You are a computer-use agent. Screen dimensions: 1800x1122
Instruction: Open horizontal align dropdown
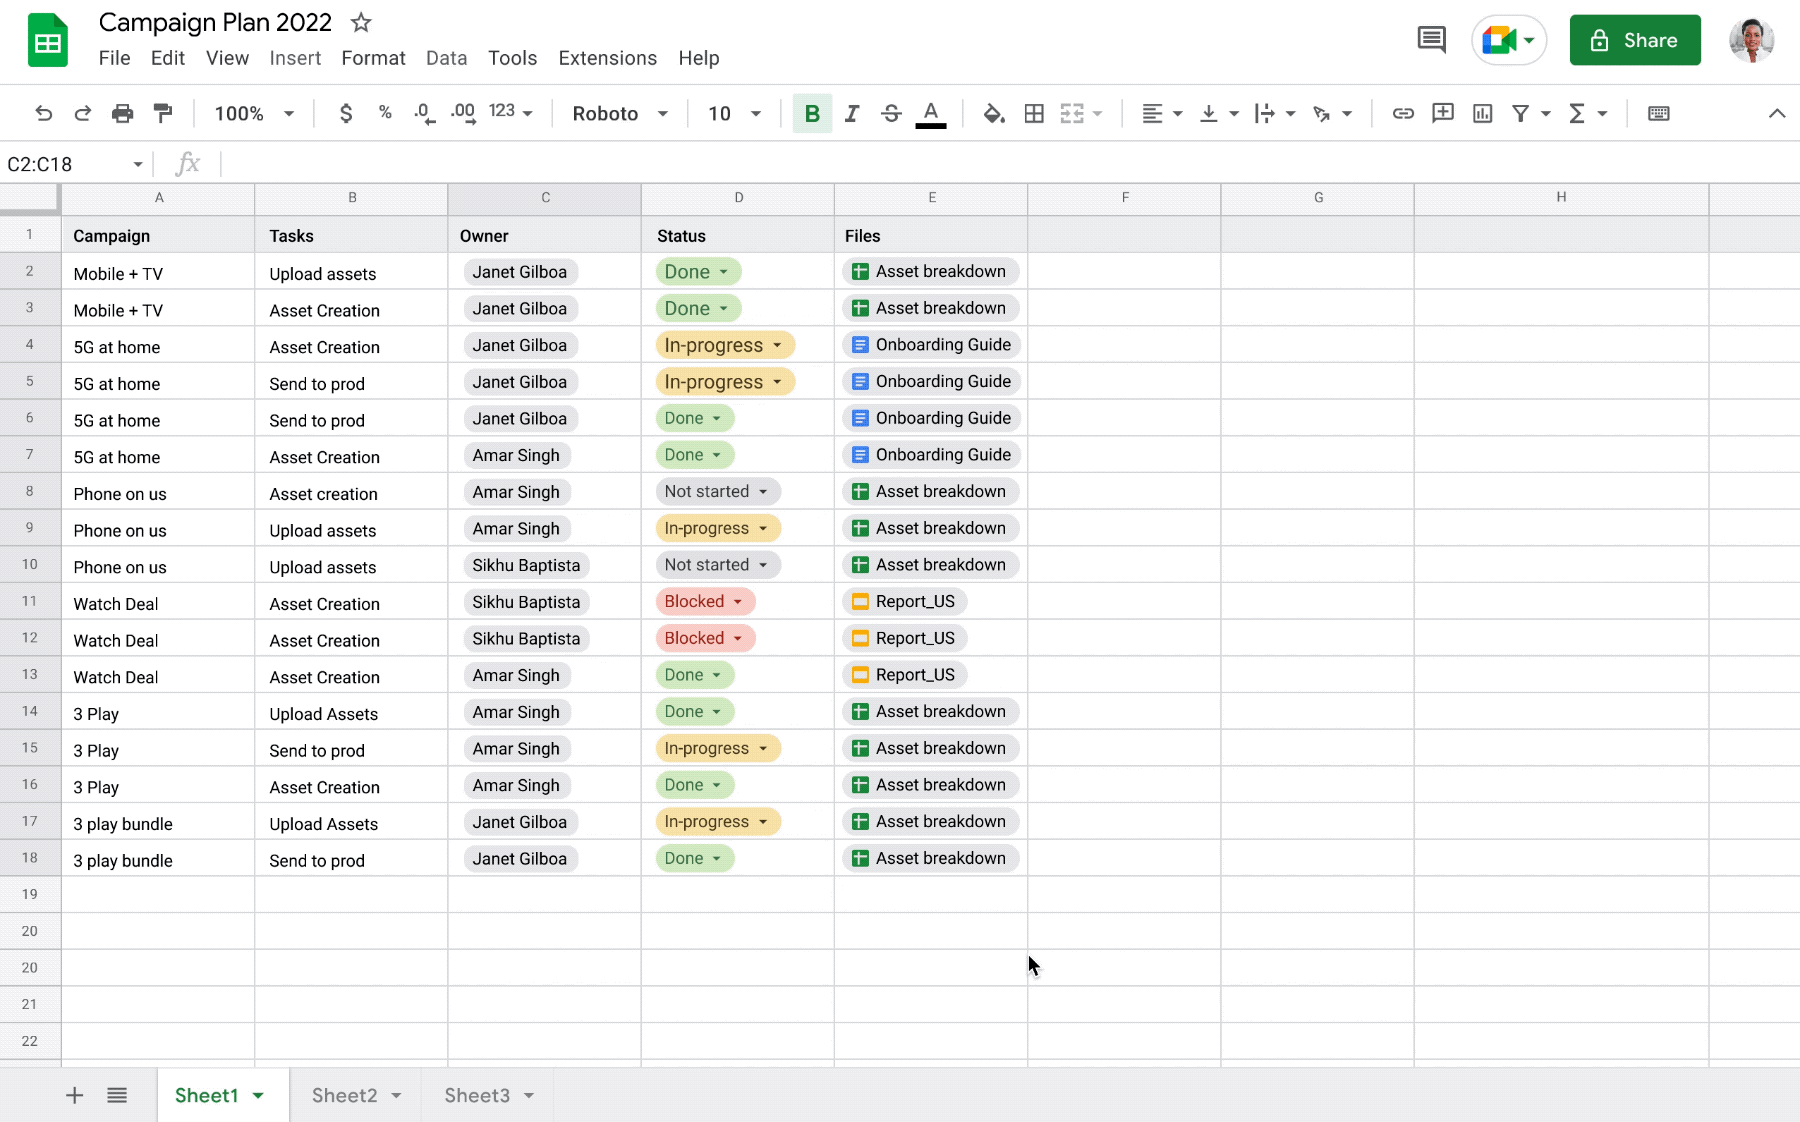click(1162, 114)
